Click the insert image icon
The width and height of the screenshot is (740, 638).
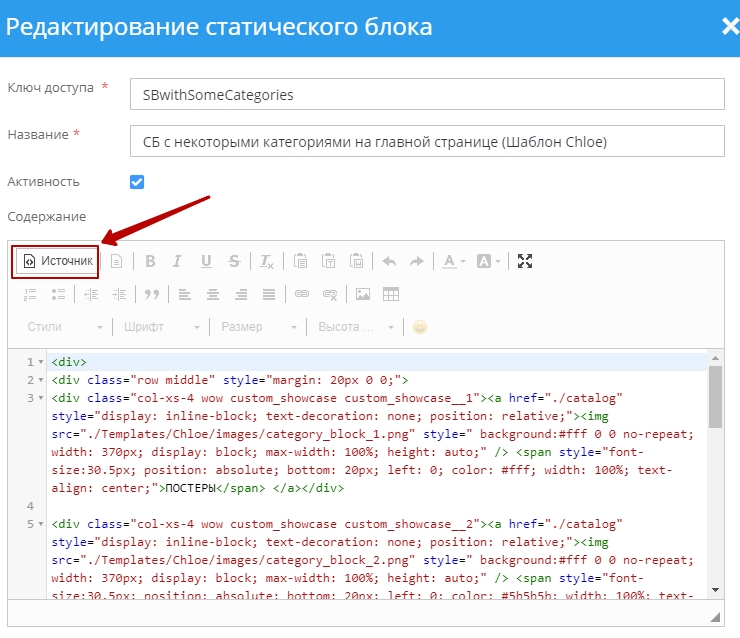(363, 294)
